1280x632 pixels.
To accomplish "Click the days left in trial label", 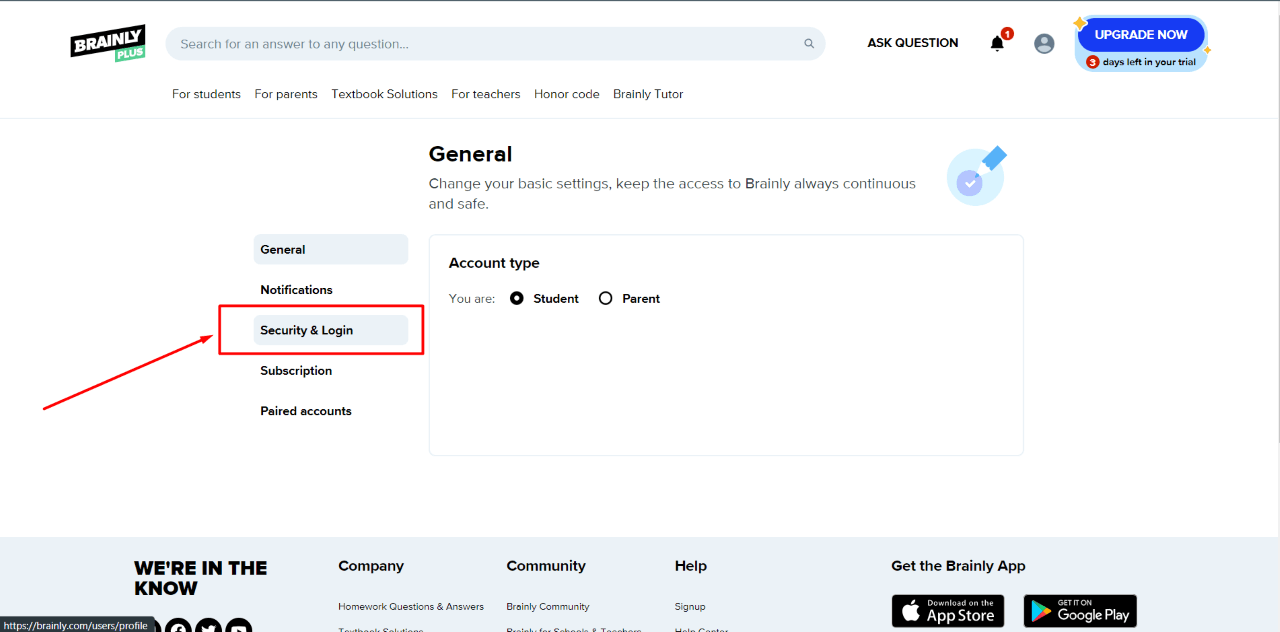I will [x=1141, y=62].
